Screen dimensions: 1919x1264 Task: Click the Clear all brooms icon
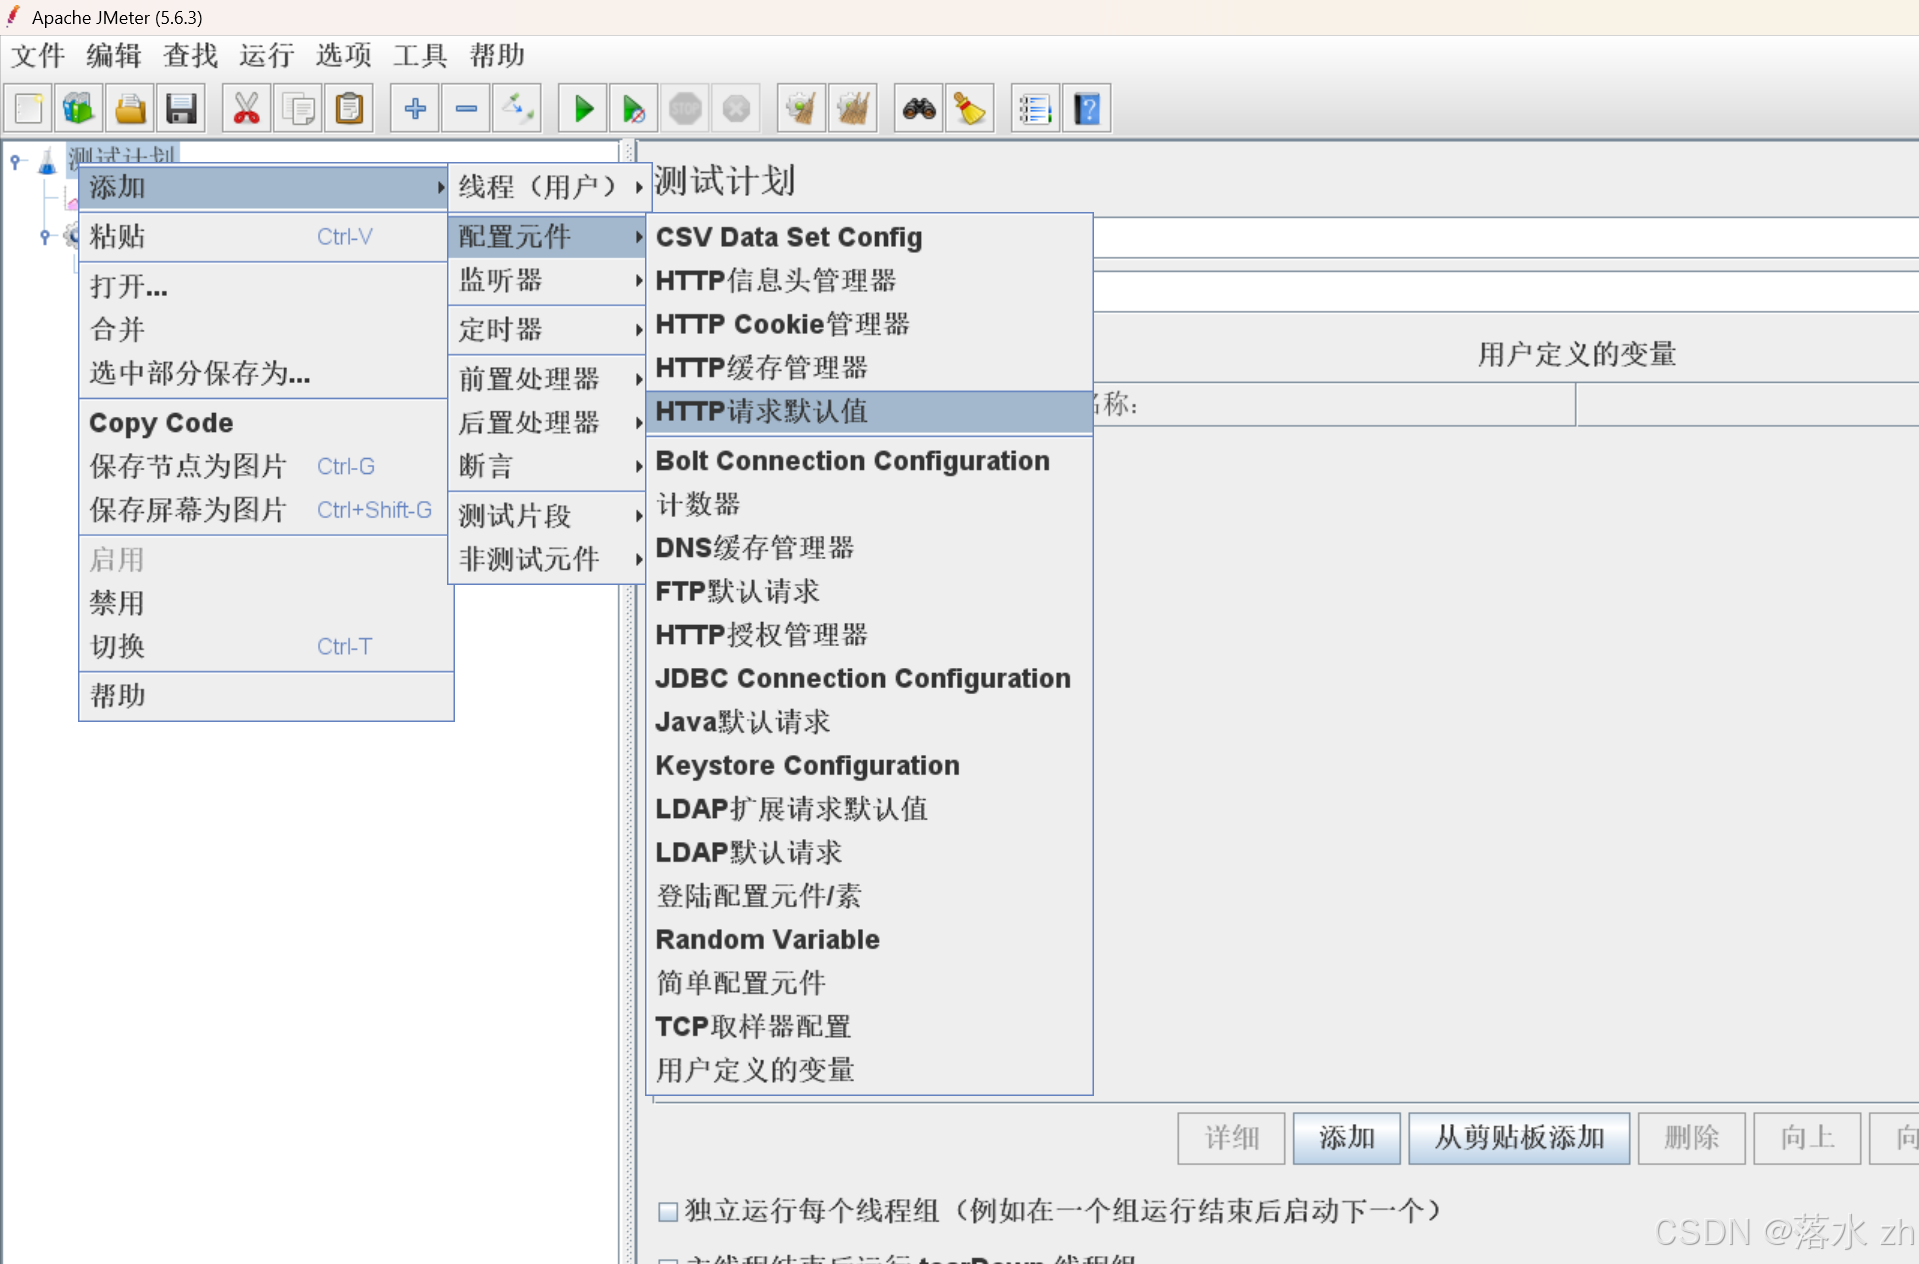coord(853,108)
